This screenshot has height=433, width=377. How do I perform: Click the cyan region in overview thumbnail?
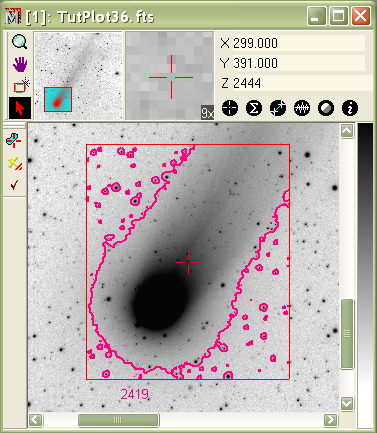(58, 99)
